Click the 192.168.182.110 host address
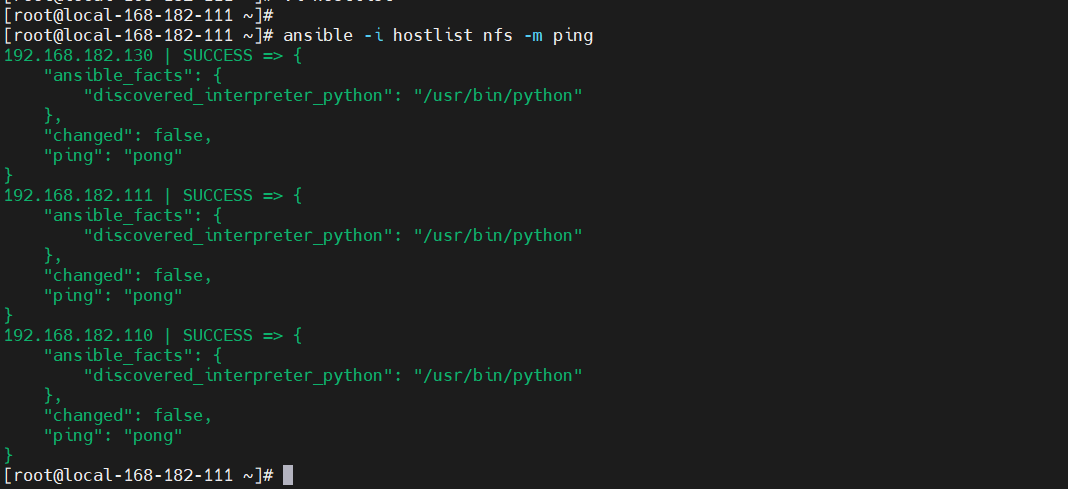The width and height of the screenshot is (1068, 489). (x=78, y=335)
